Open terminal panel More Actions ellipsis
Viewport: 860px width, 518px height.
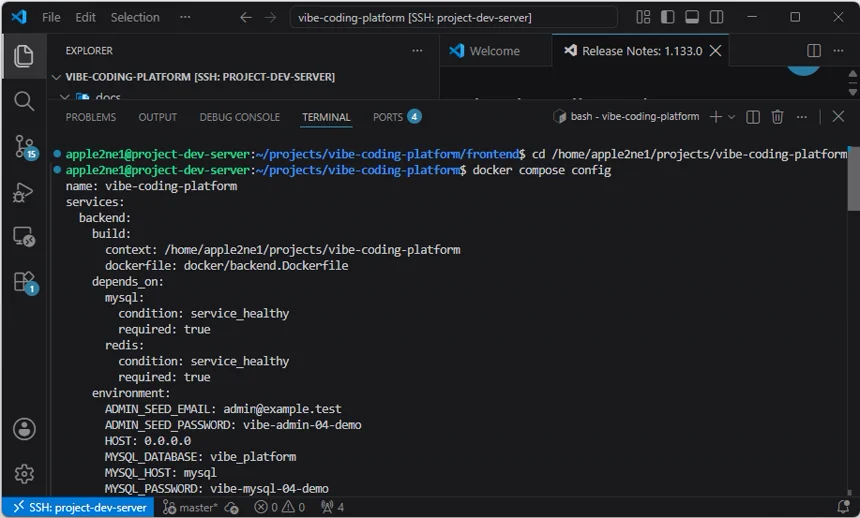tap(802, 117)
